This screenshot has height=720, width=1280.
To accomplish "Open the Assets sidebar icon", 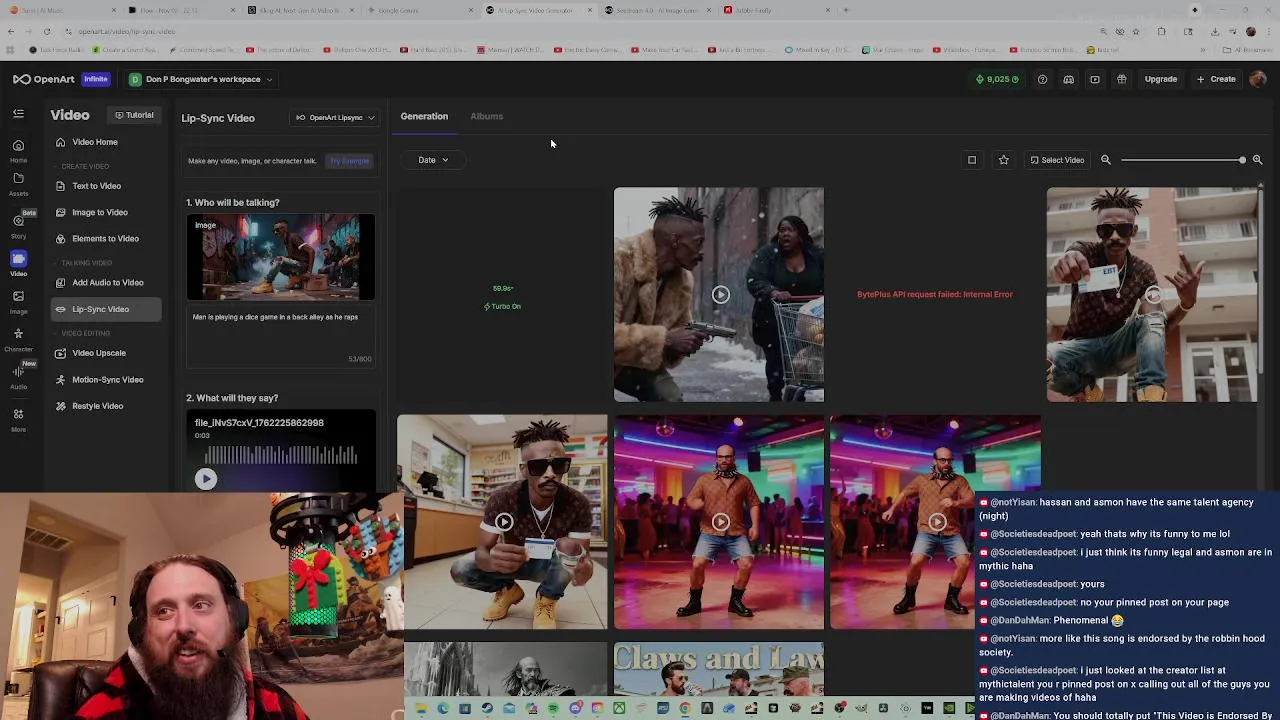I will (x=18, y=184).
